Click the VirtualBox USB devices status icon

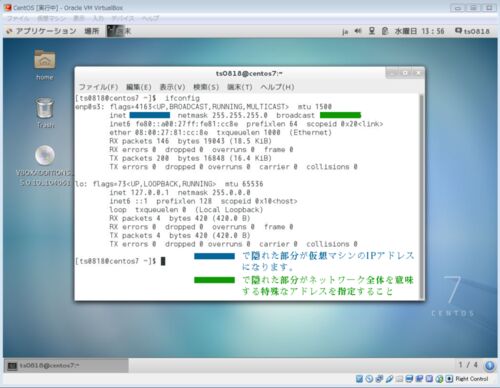(x=389, y=379)
